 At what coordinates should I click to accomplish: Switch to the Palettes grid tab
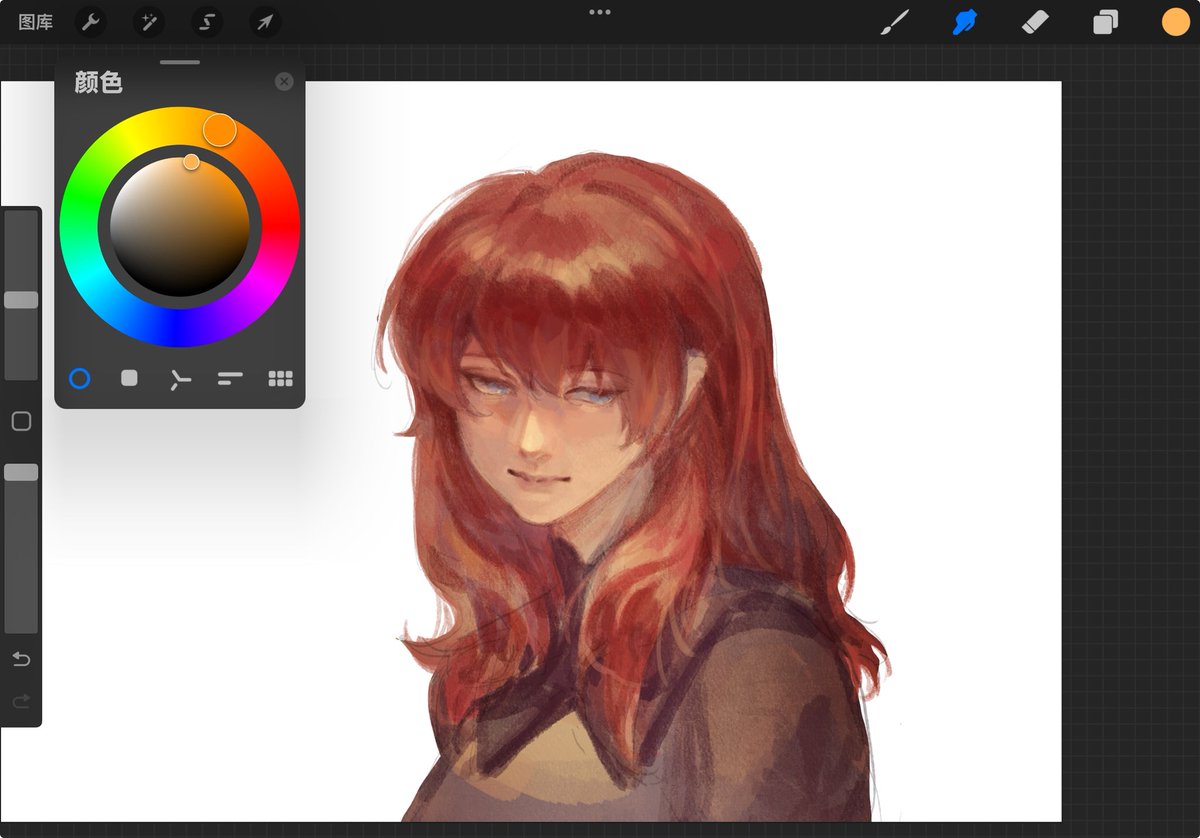pyautogui.click(x=281, y=378)
